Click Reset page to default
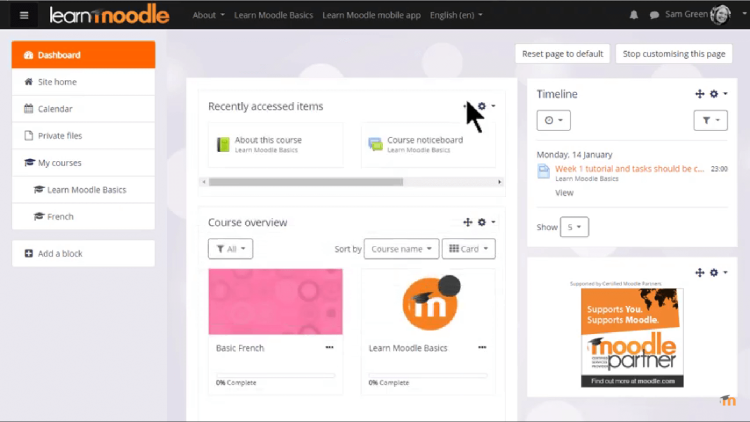The height and width of the screenshot is (422, 750). tap(562, 54)
